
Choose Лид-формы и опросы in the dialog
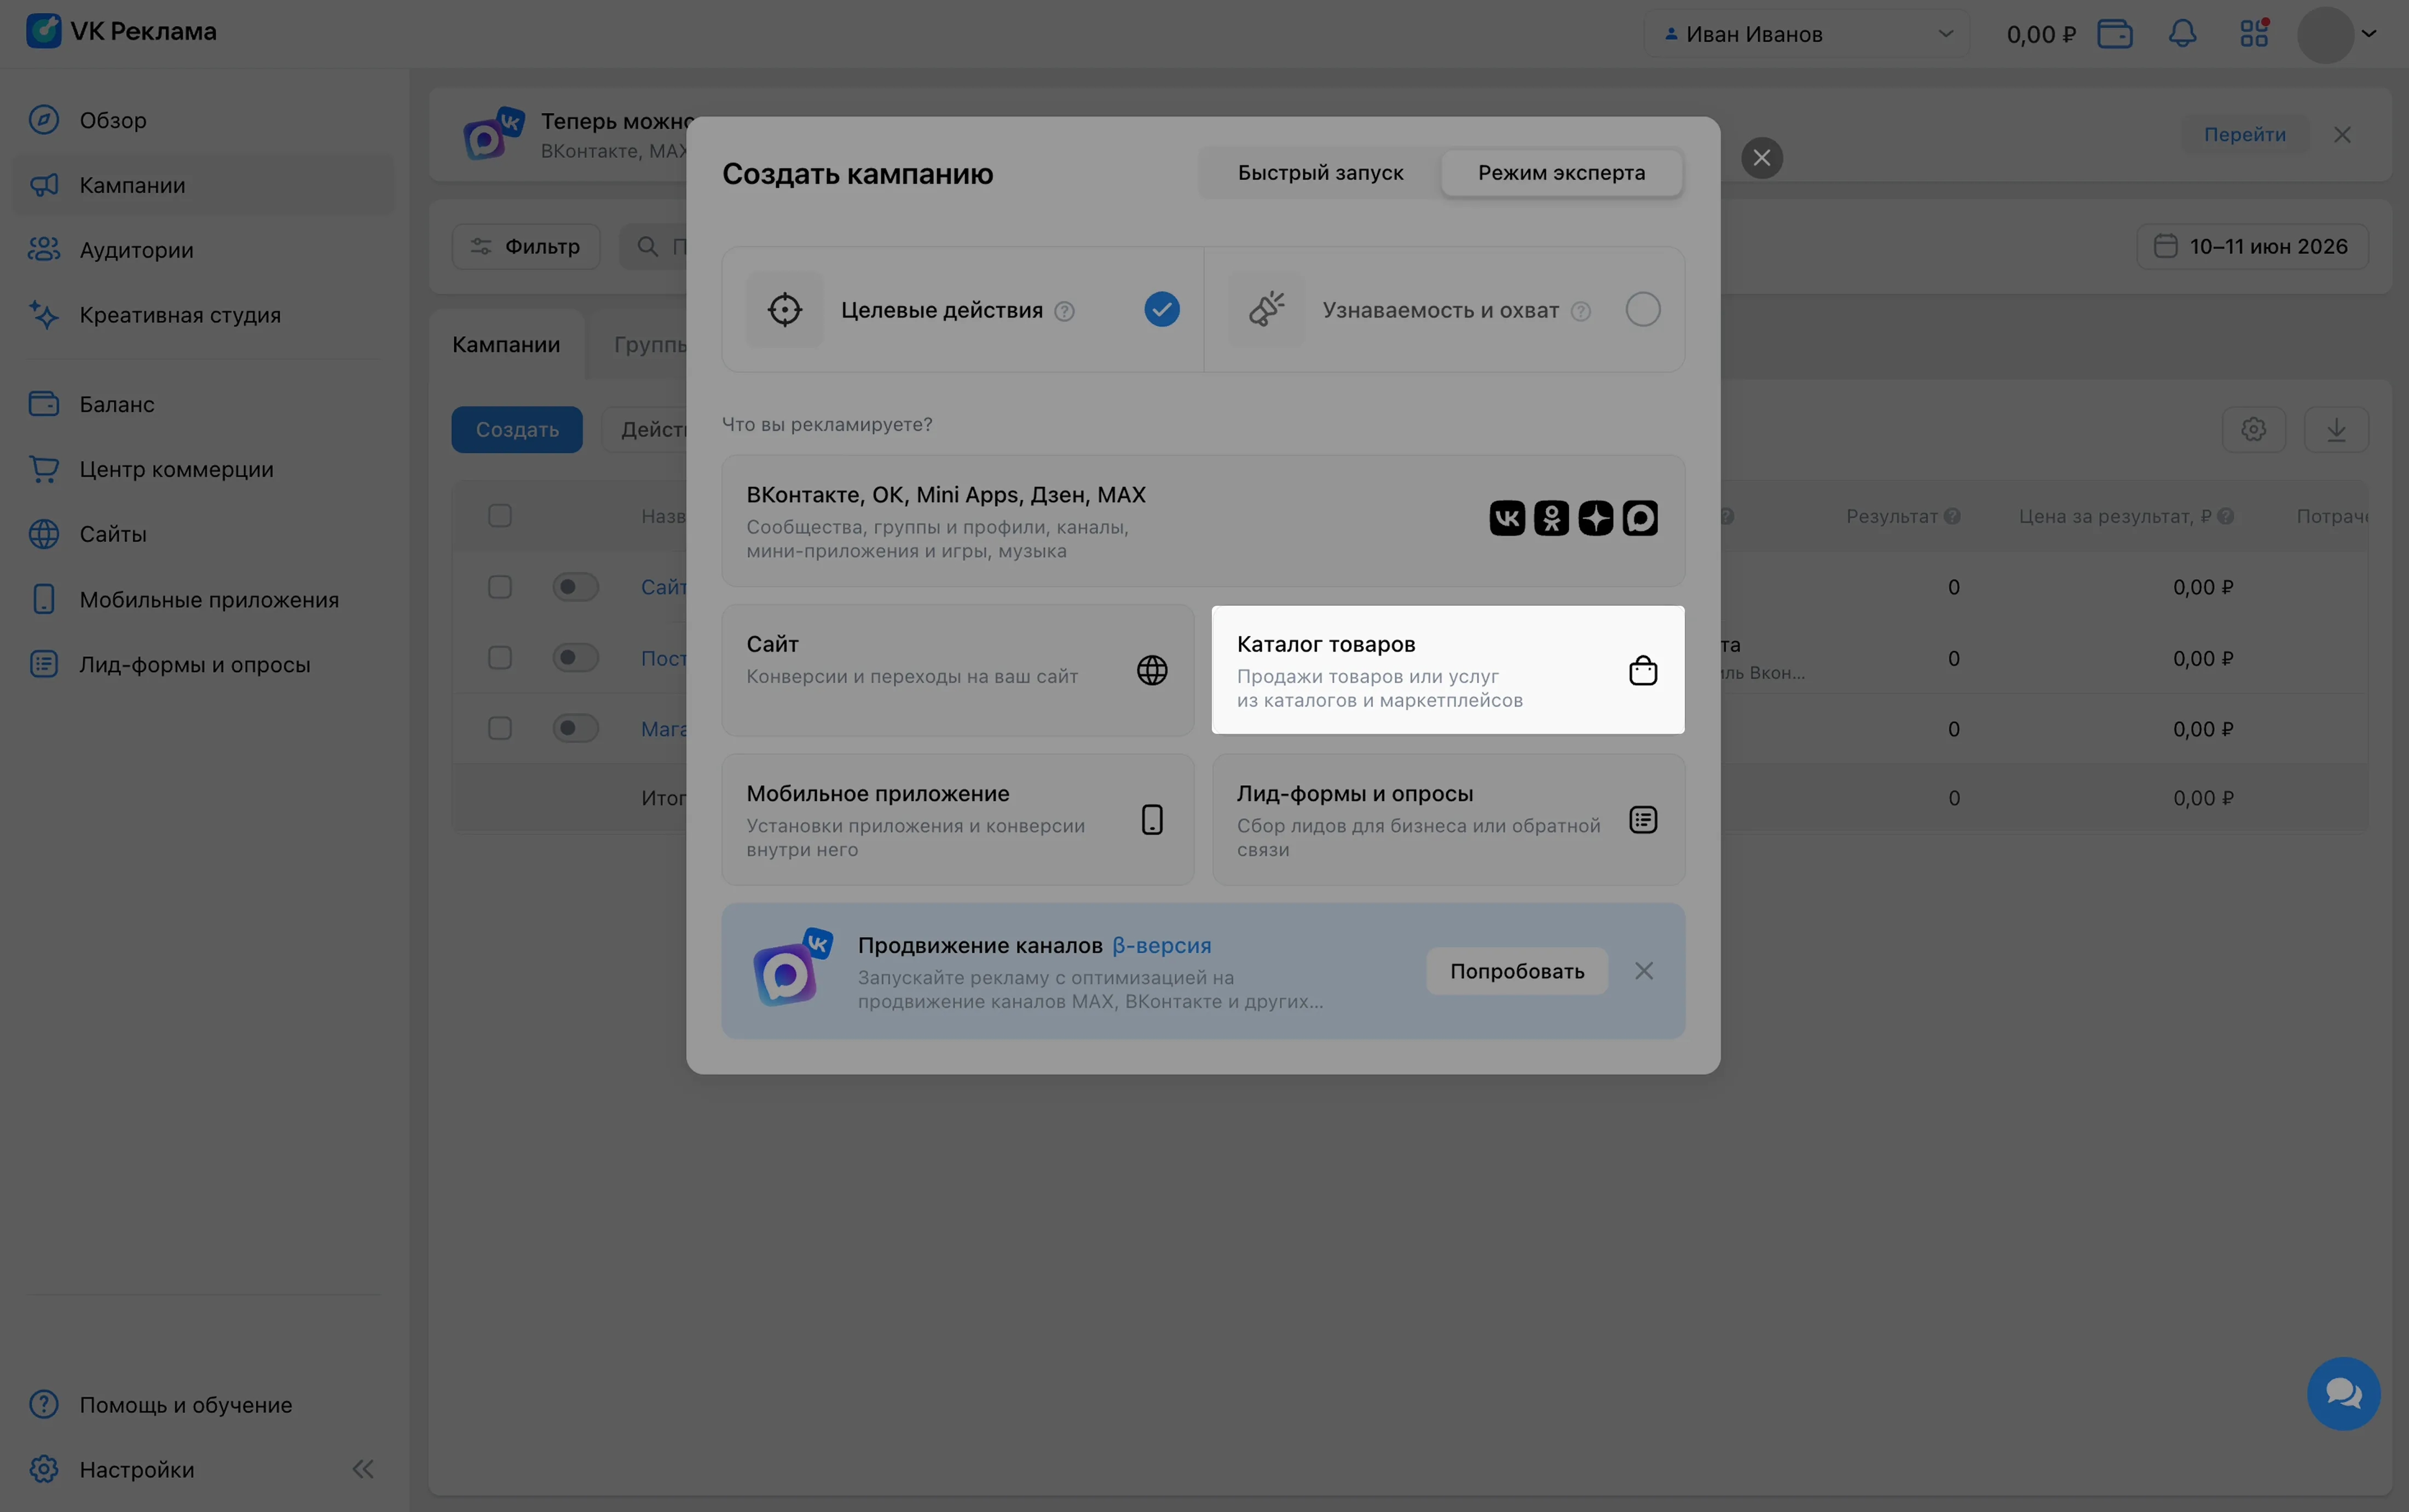click(1448, 819)
